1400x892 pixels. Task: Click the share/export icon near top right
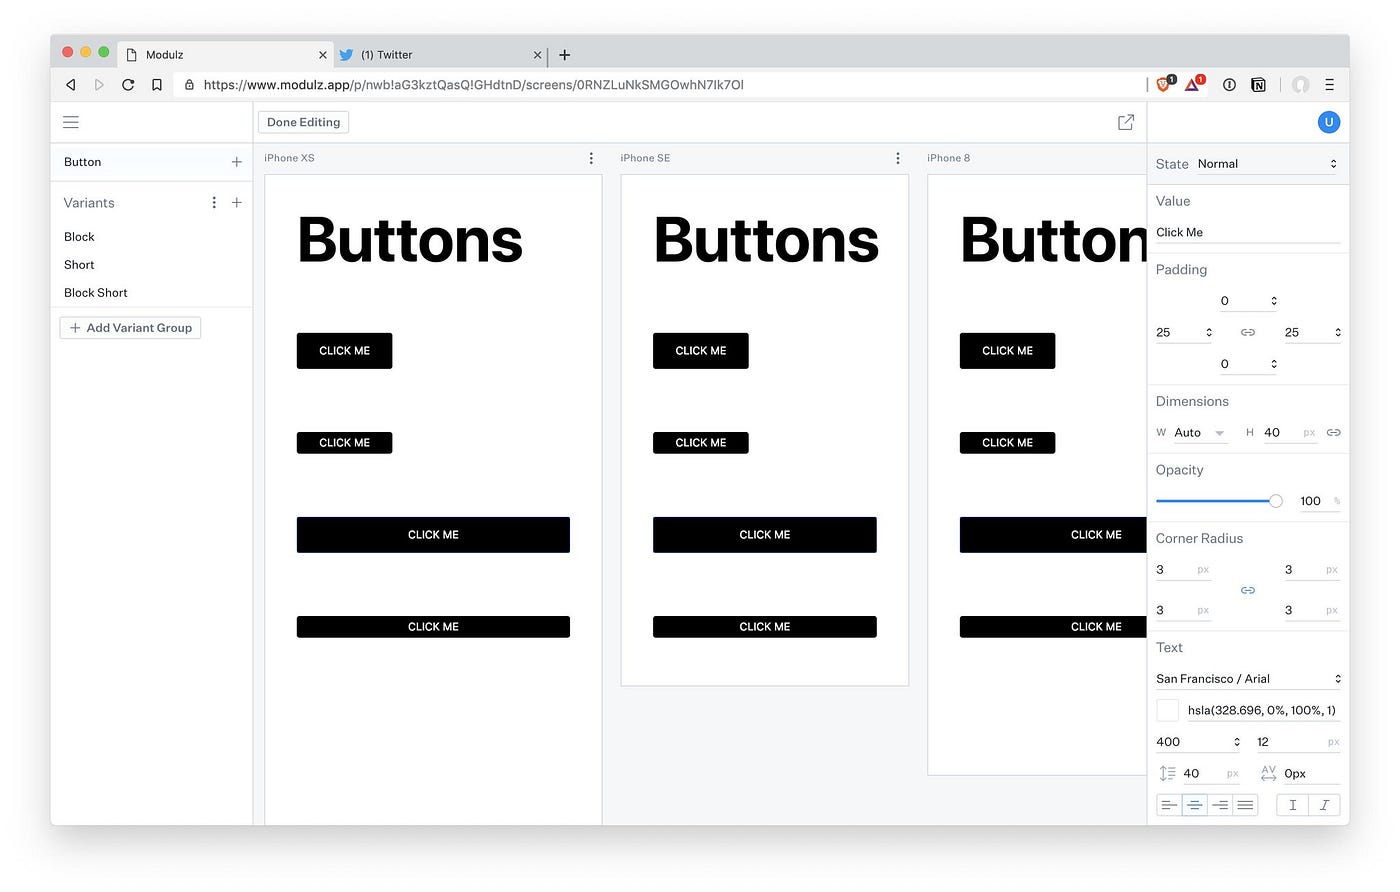click(1125, 121)
